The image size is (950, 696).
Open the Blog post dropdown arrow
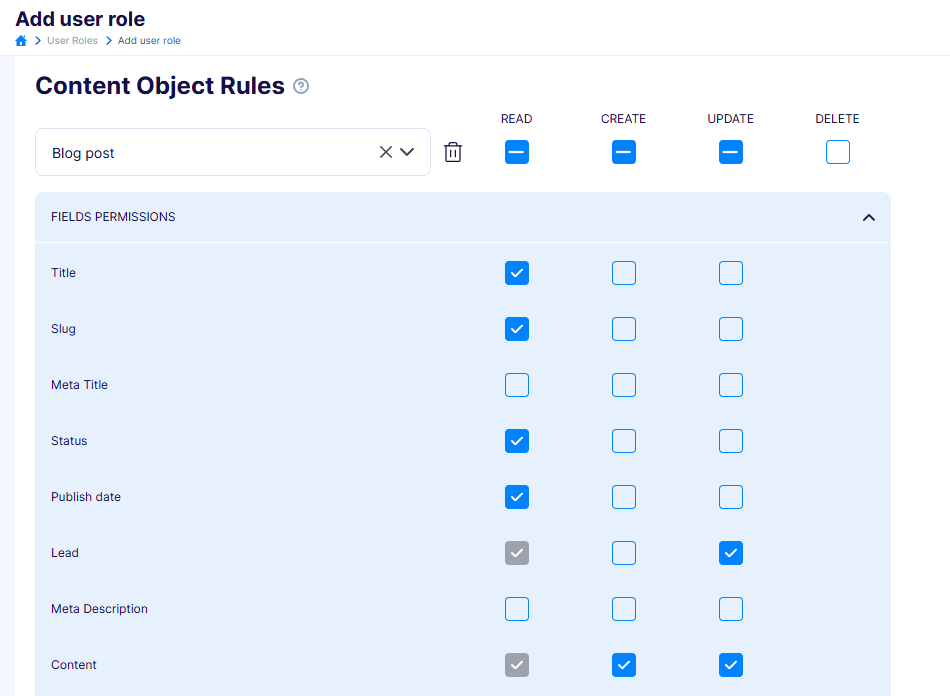(407, 152)
